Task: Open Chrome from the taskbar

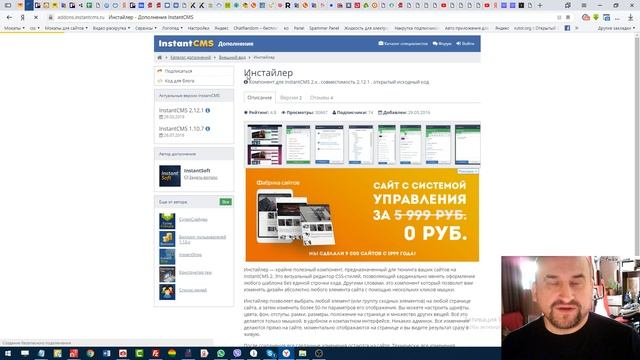Action: pos(90,353)
